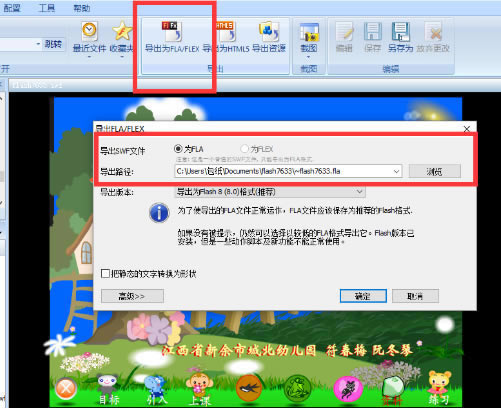Click the Export as FLA/FLEX icon

point(172,31)
